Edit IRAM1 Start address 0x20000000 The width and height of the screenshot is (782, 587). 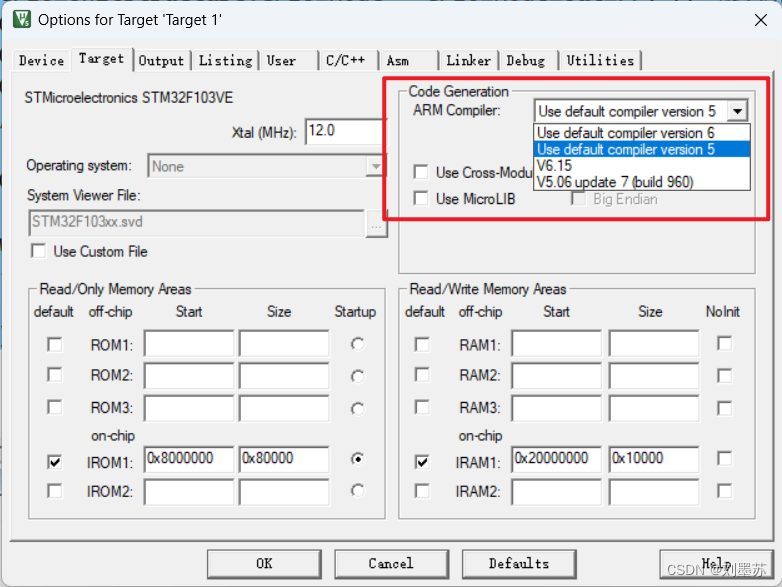point(557,459)
